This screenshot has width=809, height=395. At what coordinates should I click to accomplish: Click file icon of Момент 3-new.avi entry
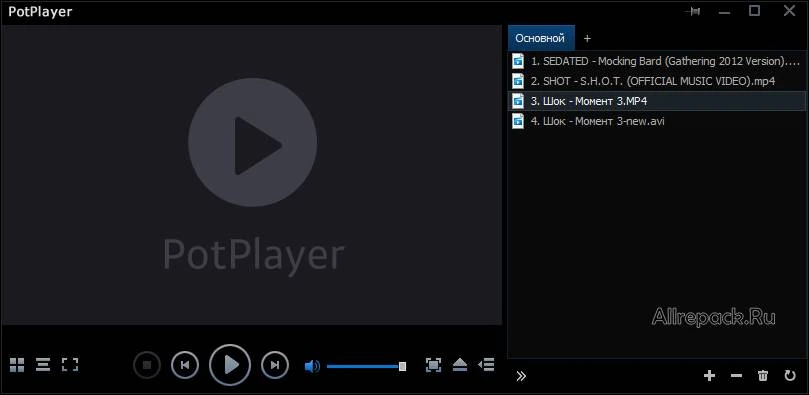pyautogui.click(x=517, y=121)
